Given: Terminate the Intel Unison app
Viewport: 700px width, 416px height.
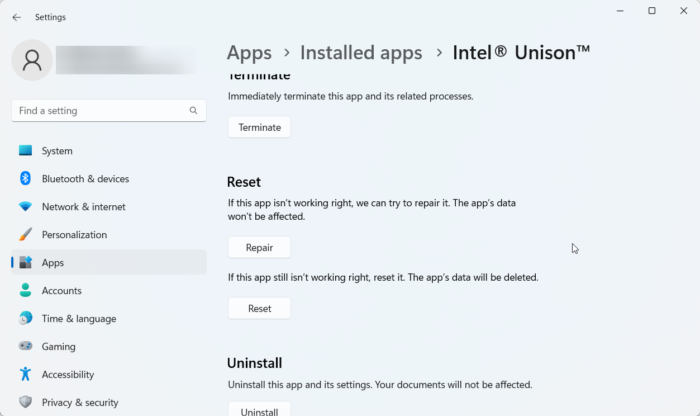Looking at the screenshot, I should [x=259, y=127].
